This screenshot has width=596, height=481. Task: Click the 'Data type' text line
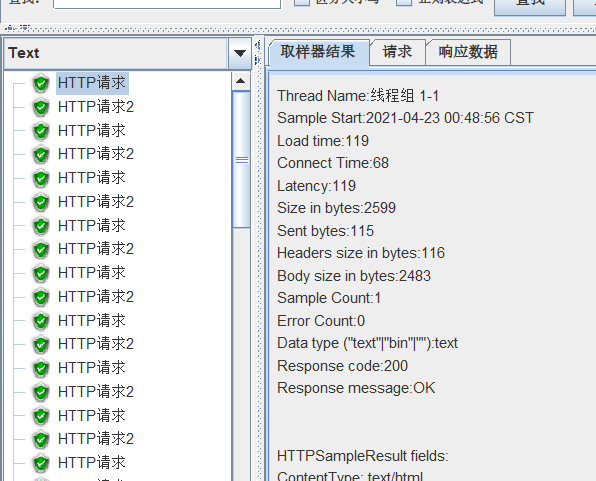[367, 343]
